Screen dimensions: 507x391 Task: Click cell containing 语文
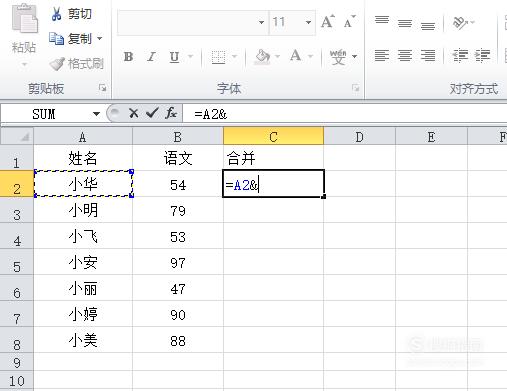click(178, 158)
